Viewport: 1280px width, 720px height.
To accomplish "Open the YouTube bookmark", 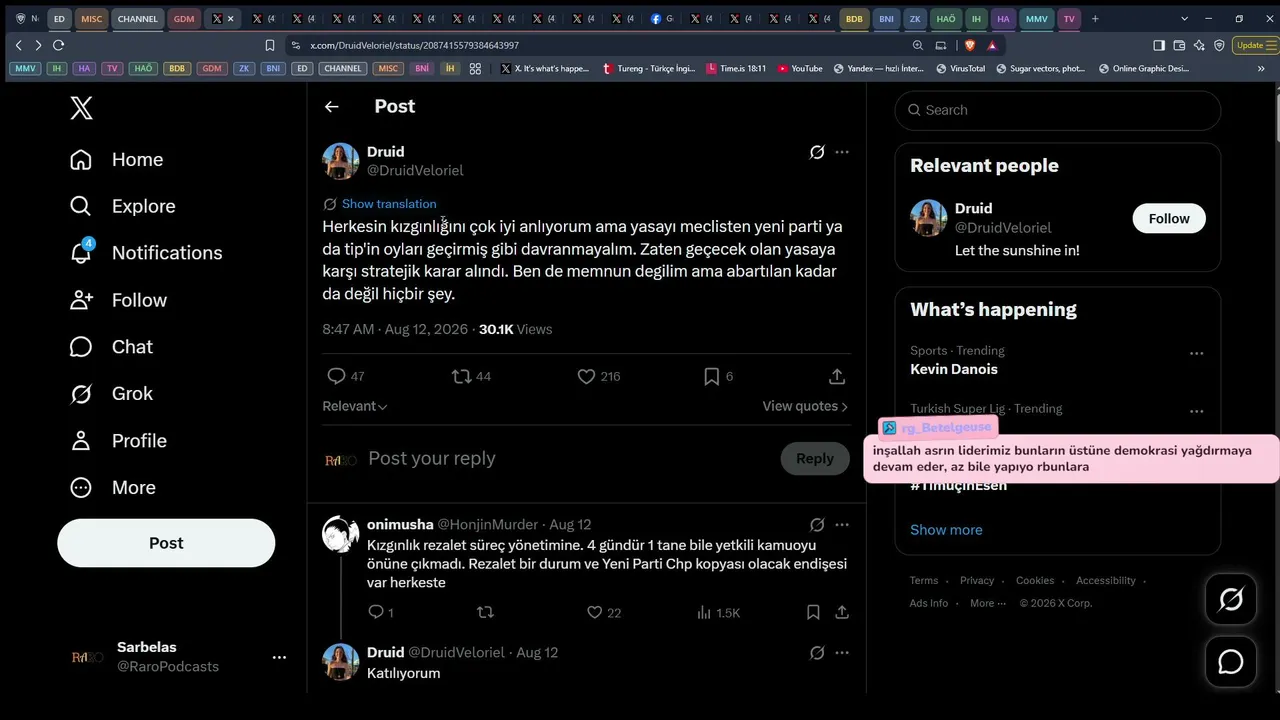I will click(x=799, y=69).
